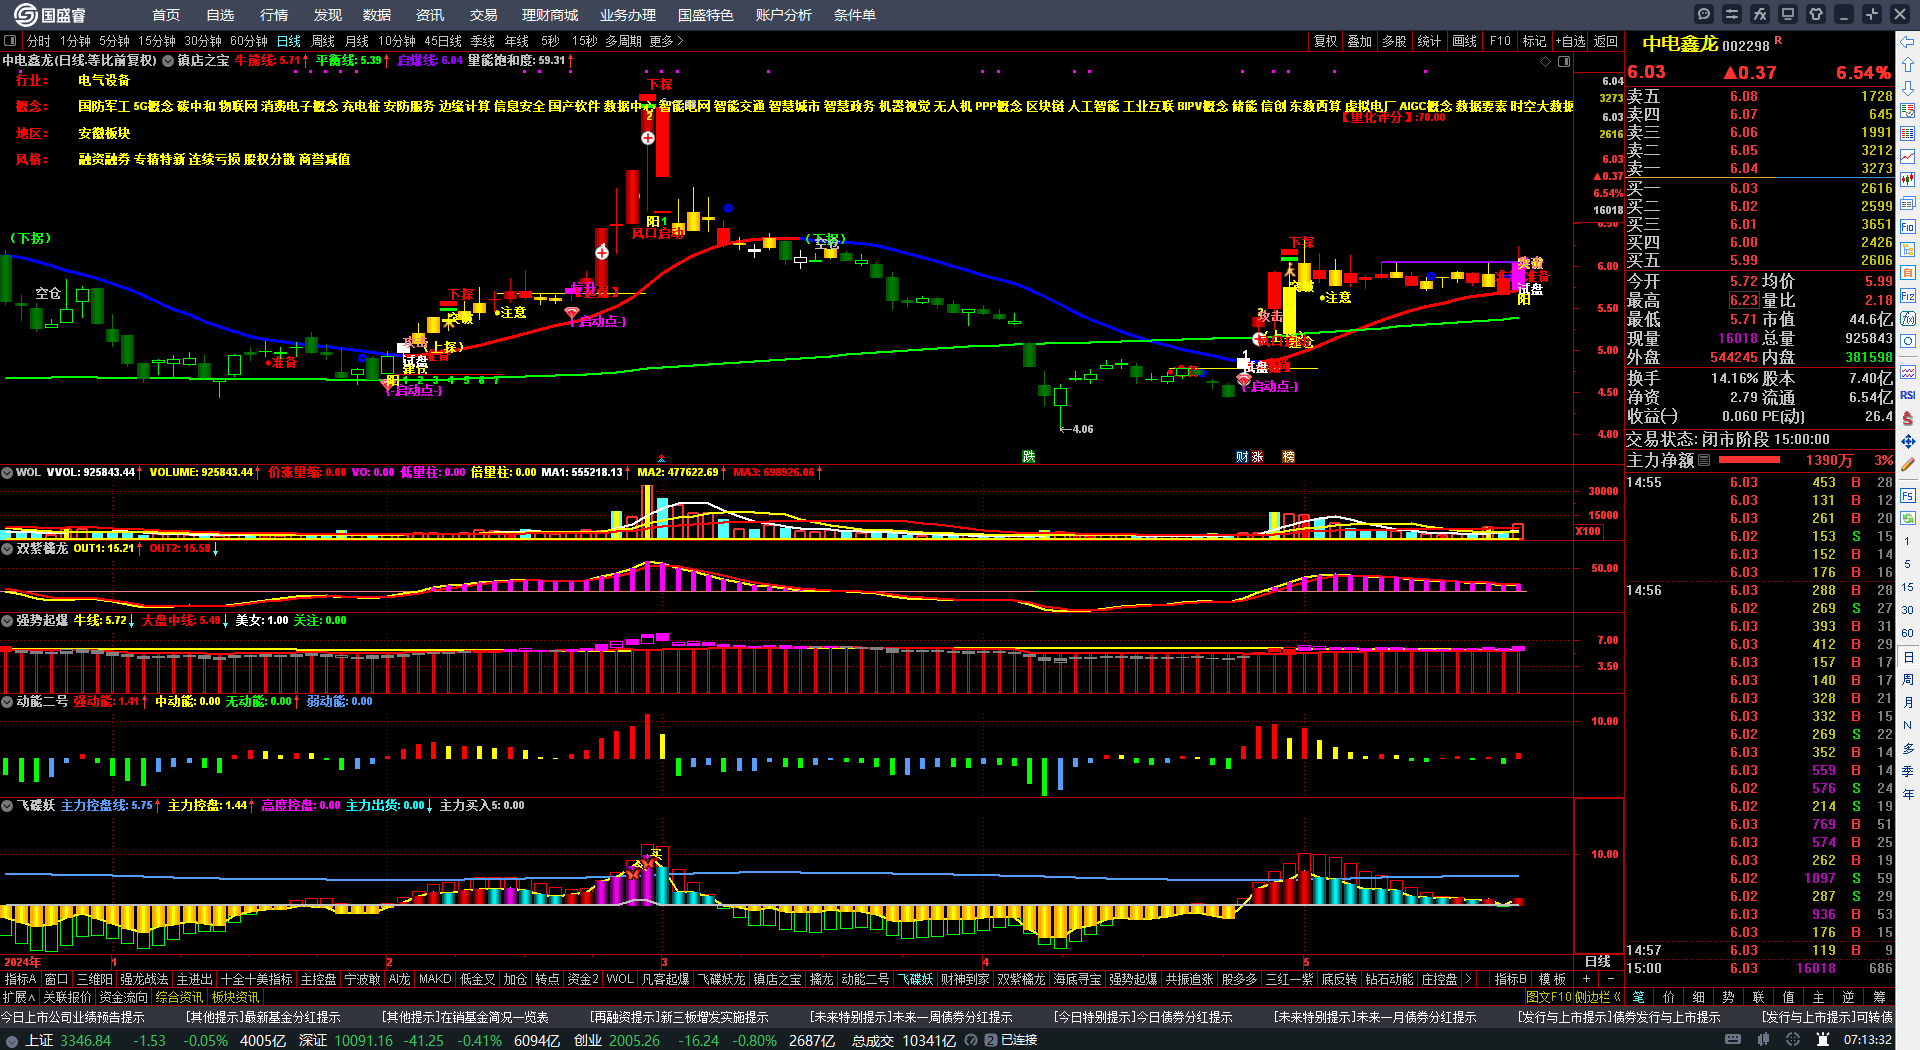Open the 模板 template selector
The height and width of the screenshot is (1050, 1920).
pyautogui.click(x=1552, y=979)
